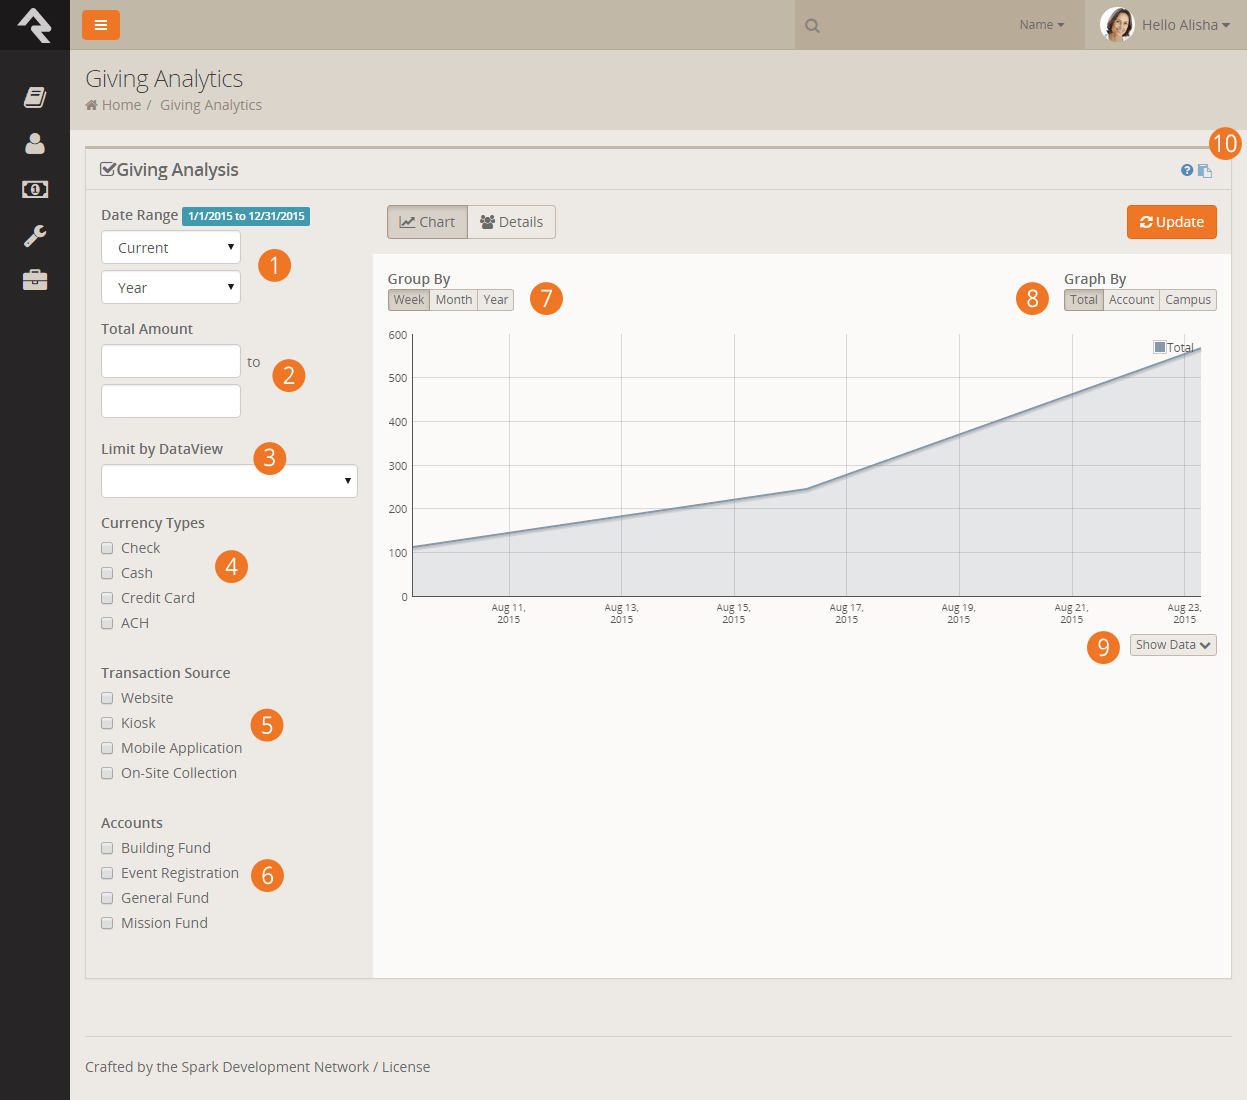Expand the Limit by DataView dropdown
The width and height of the screenshot is (1247, 1100).
(229, 481)
